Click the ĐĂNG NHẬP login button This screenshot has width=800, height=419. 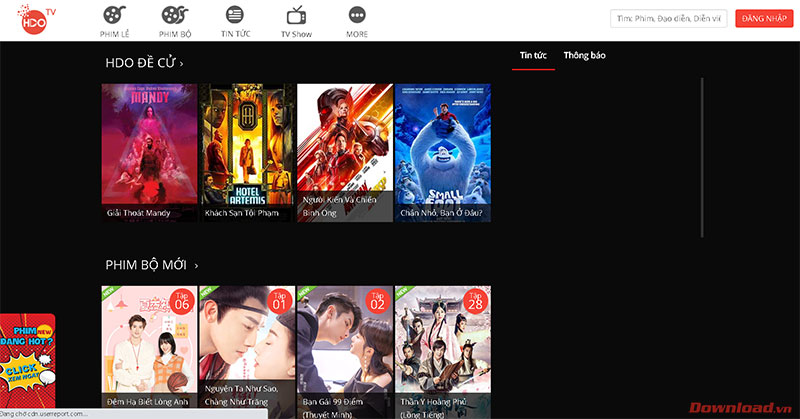[764, 18]
